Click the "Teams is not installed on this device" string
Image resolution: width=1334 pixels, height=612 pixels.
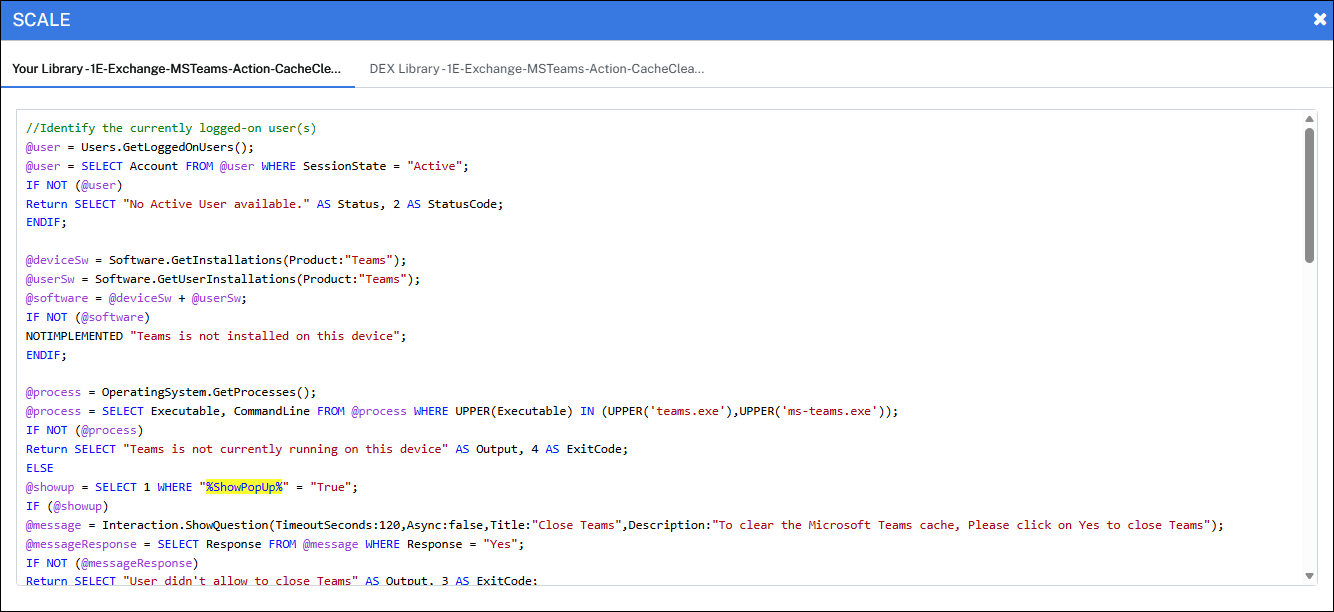[268, 336]
